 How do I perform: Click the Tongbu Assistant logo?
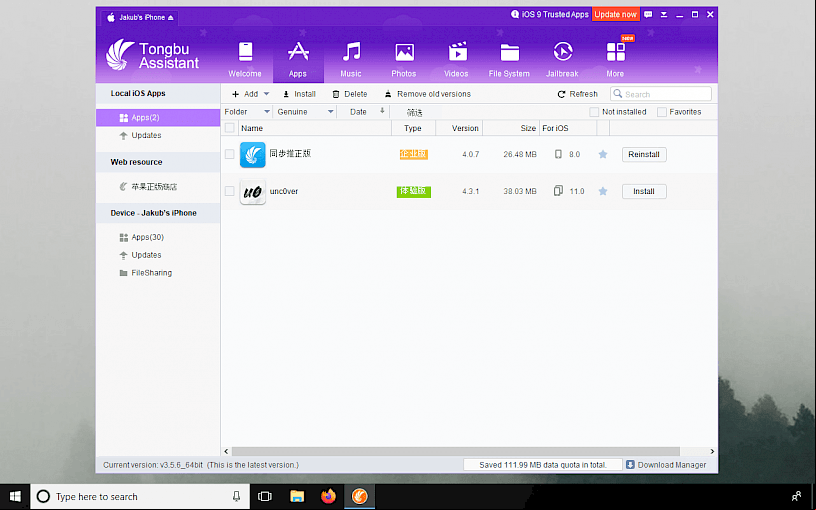152,55
